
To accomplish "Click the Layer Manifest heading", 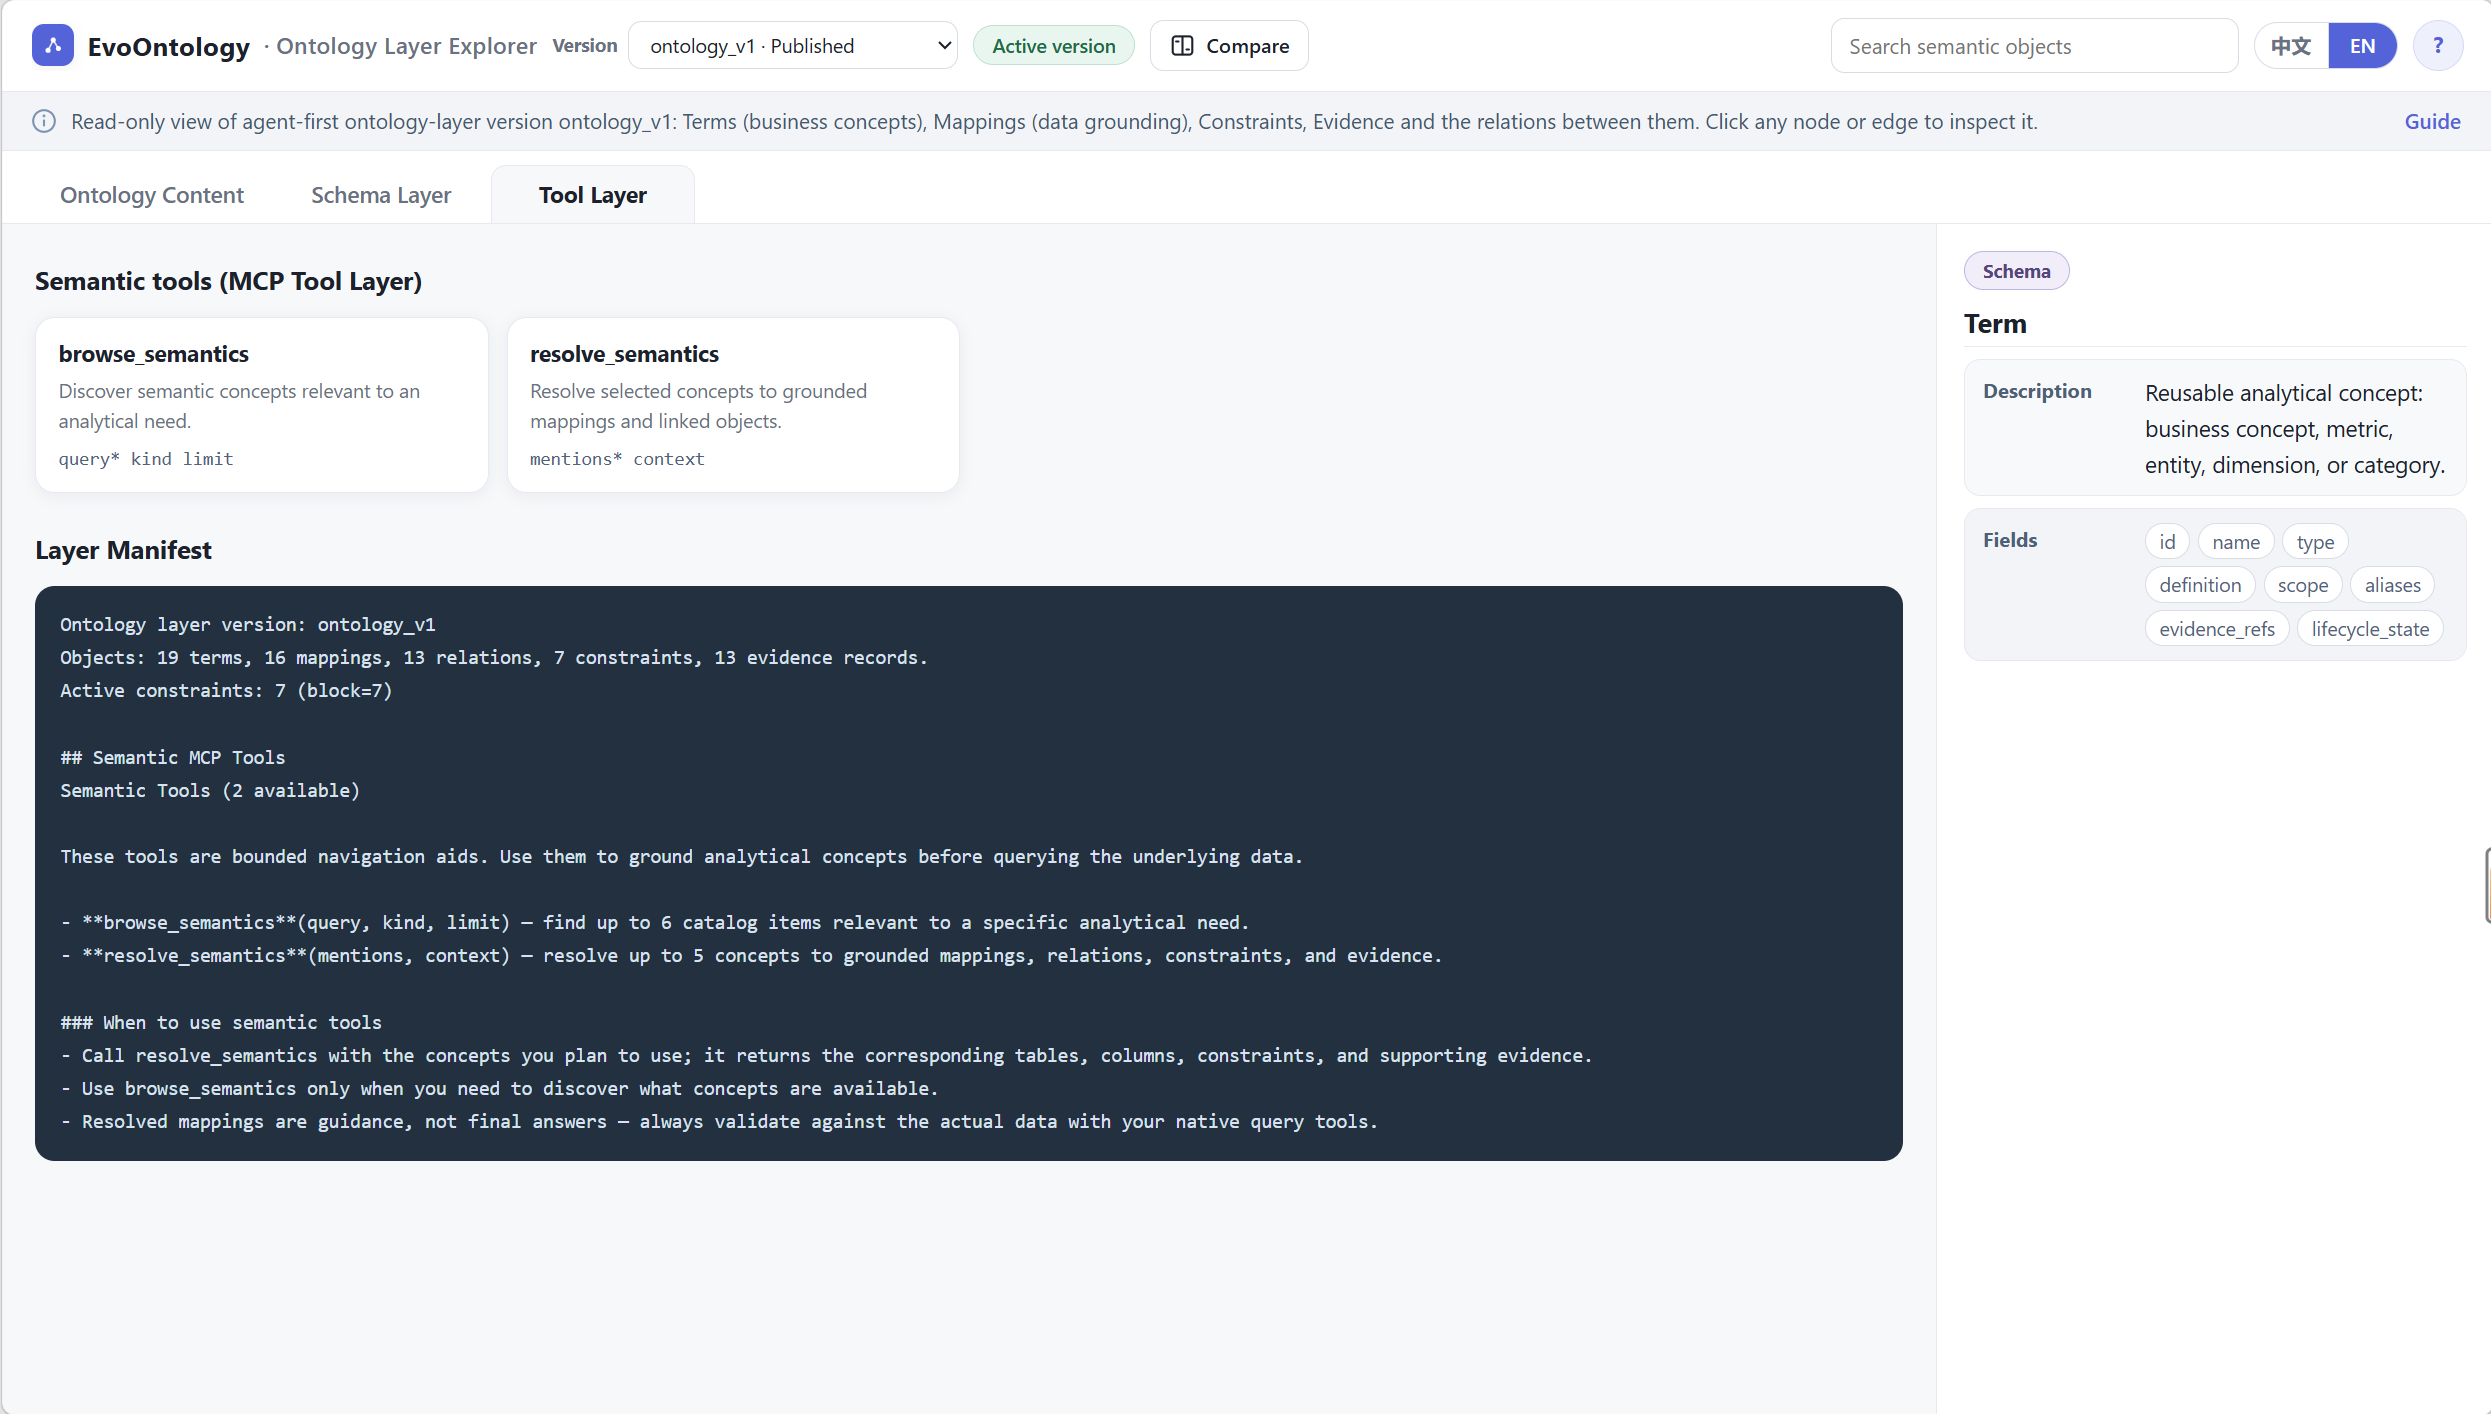I will click(x=123, y=550).
